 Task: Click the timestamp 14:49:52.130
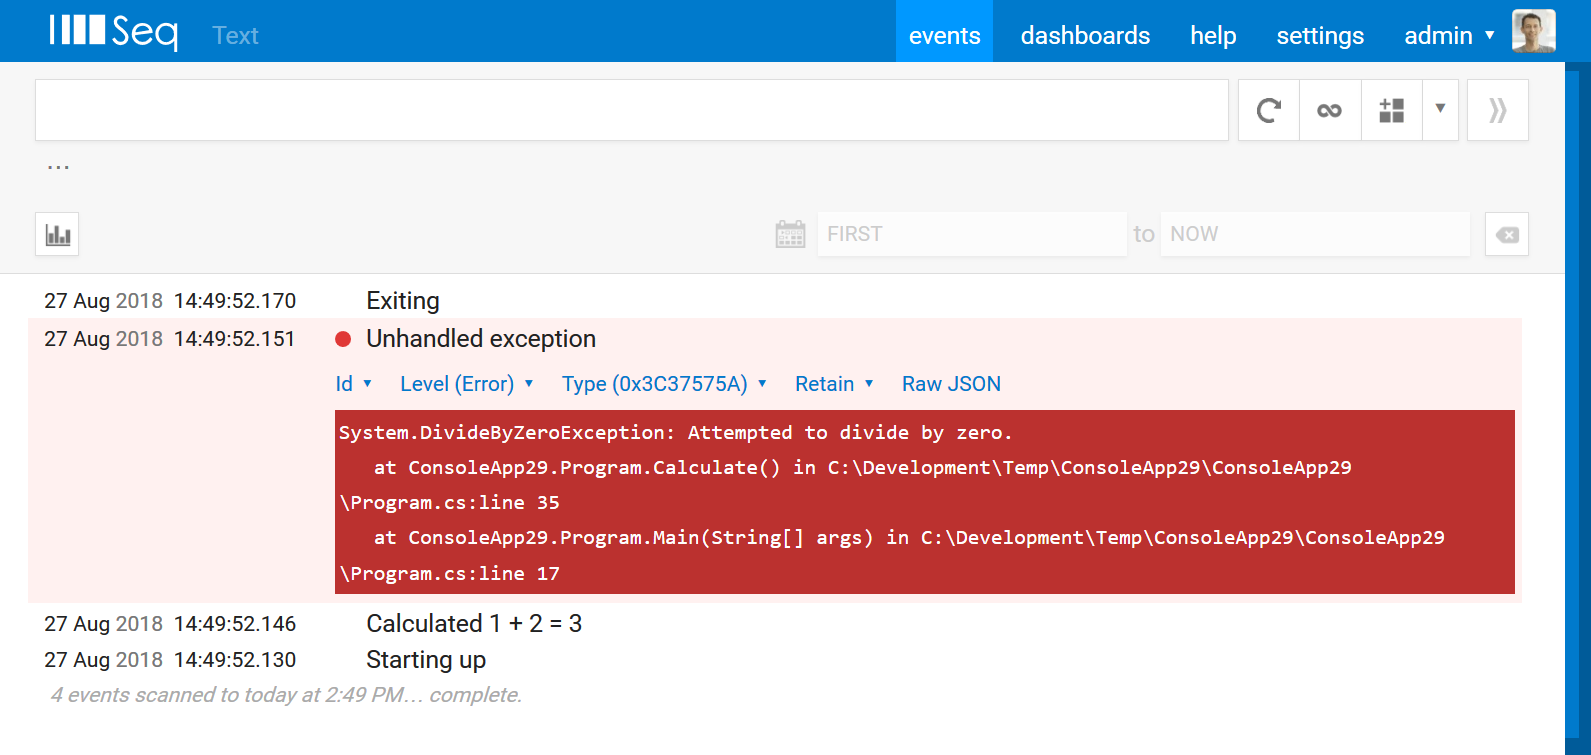tap(235, 660)
